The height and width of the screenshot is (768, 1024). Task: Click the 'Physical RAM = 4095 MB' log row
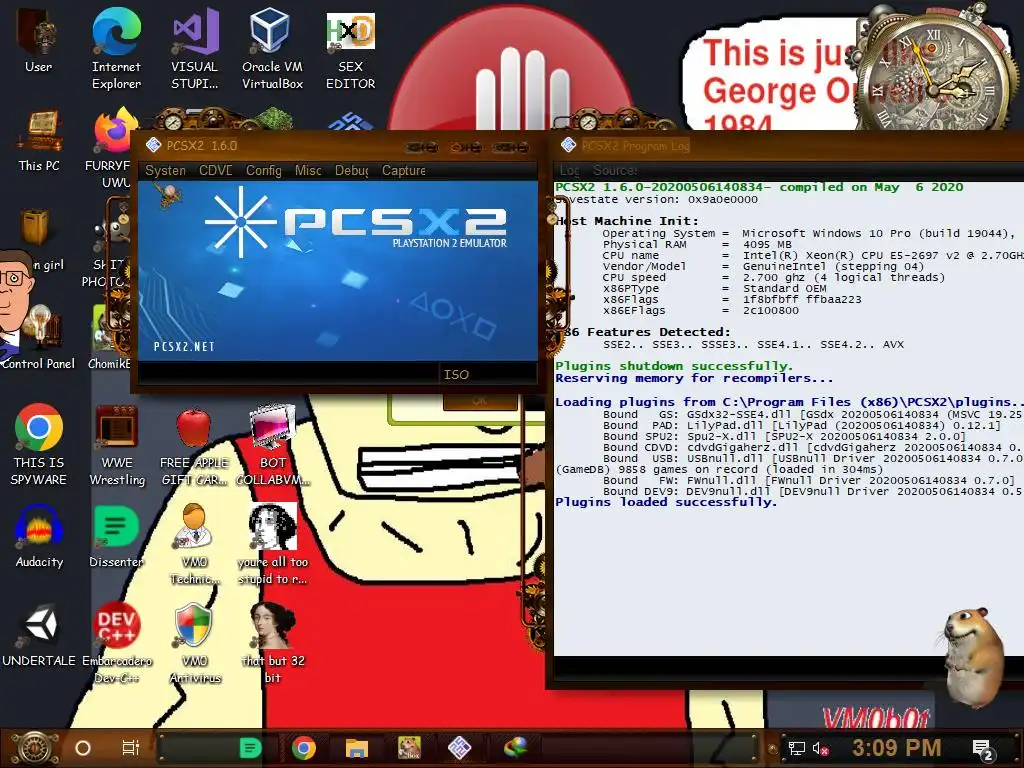697,244
